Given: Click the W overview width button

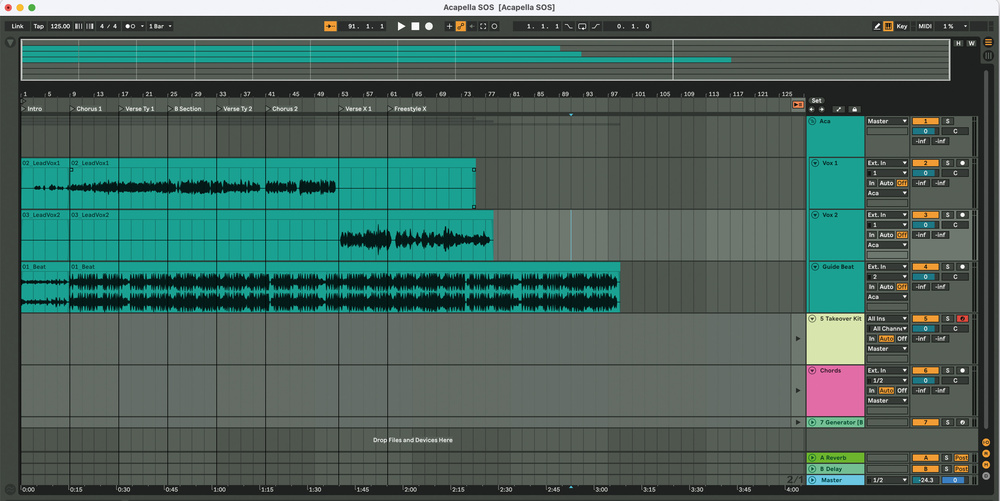Looking at the screenshot, I should click(971, 43).
